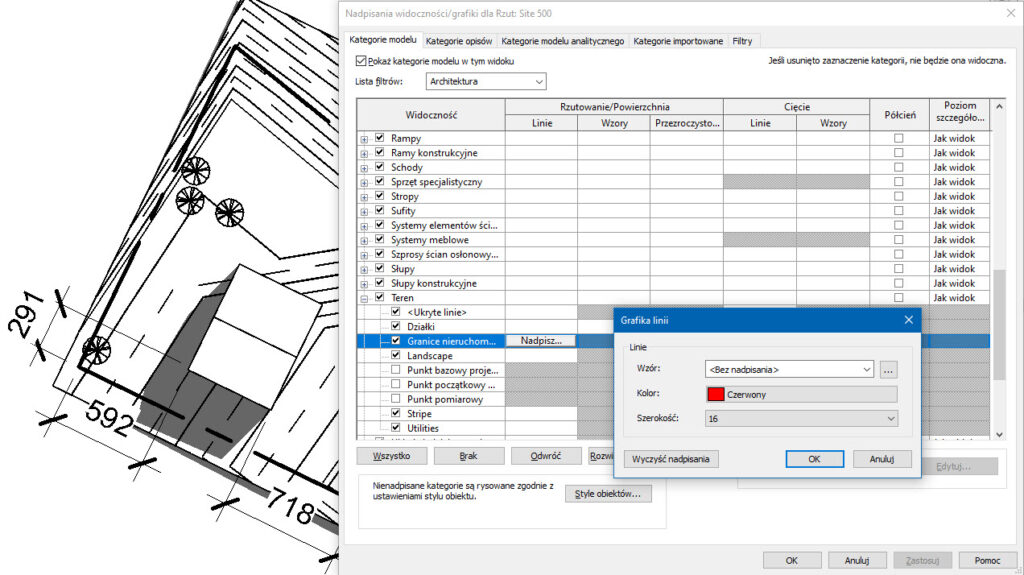Viewport: 1024px width, 575px height.
Task: Collapse the Teren category node
Action: [364, 298]
